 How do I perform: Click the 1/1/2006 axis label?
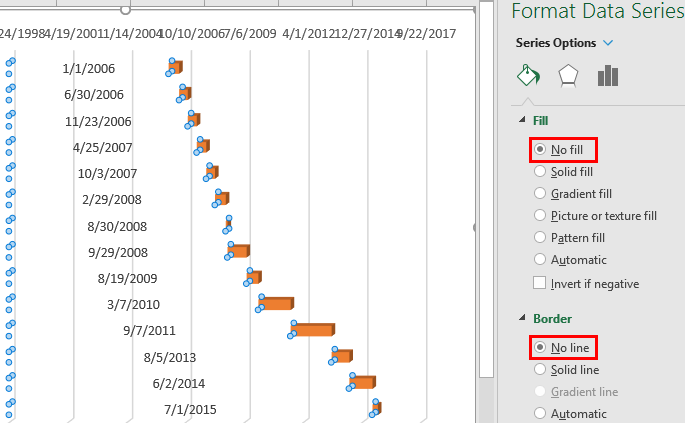[x=89, y=69]
